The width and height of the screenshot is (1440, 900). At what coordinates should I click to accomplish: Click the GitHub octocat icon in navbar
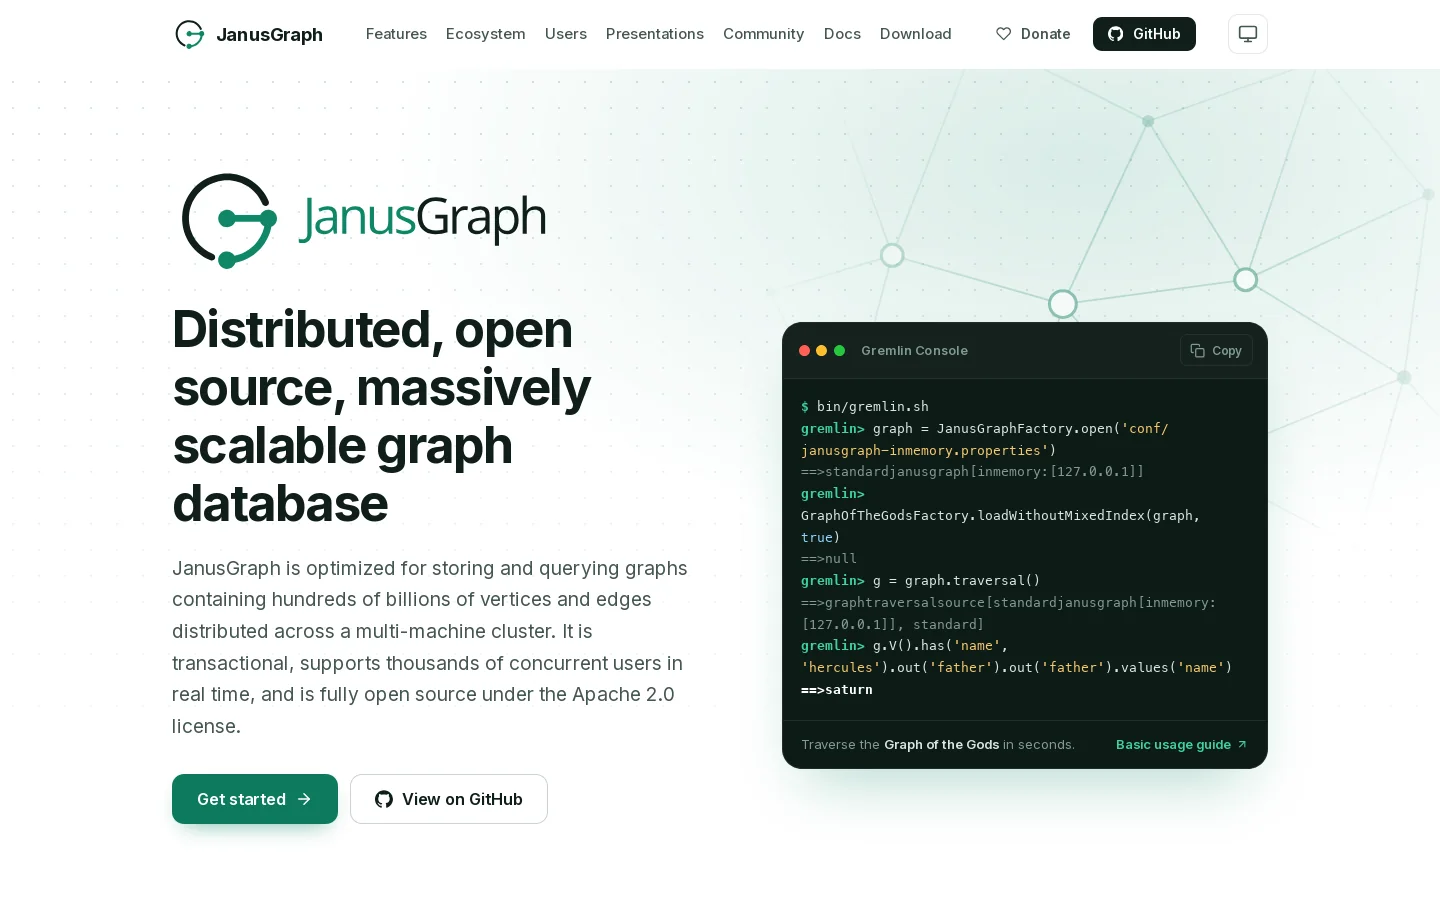[x=1116, y=34]
